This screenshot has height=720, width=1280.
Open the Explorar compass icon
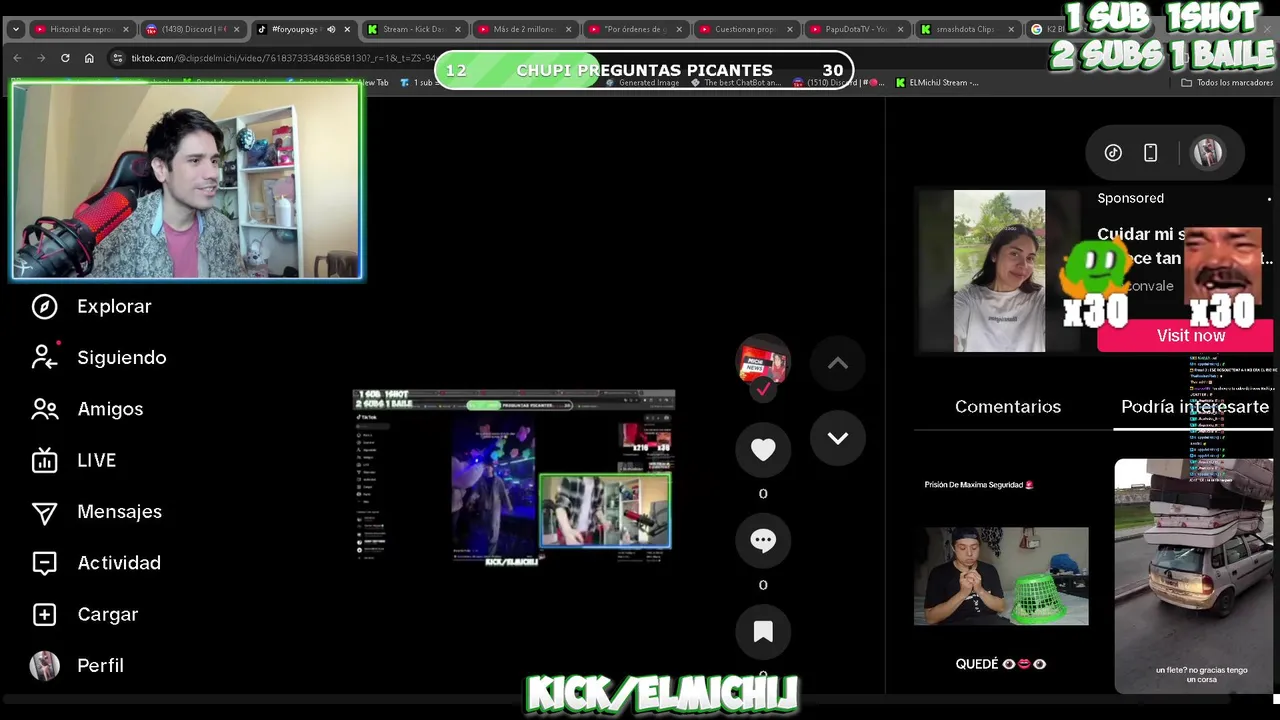pyautogui.click(x=44, y=306)
